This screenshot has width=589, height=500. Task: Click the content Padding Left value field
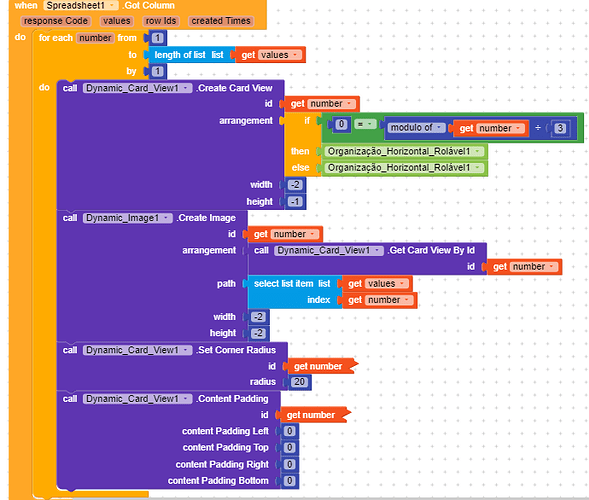289,431
